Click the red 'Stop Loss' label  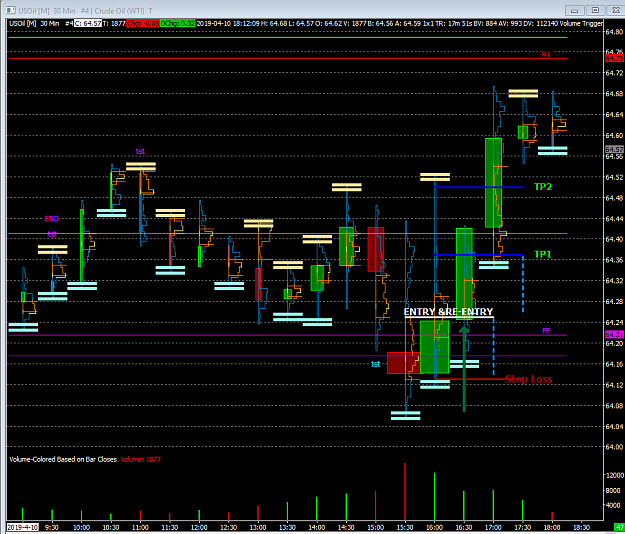pos(529,379)
